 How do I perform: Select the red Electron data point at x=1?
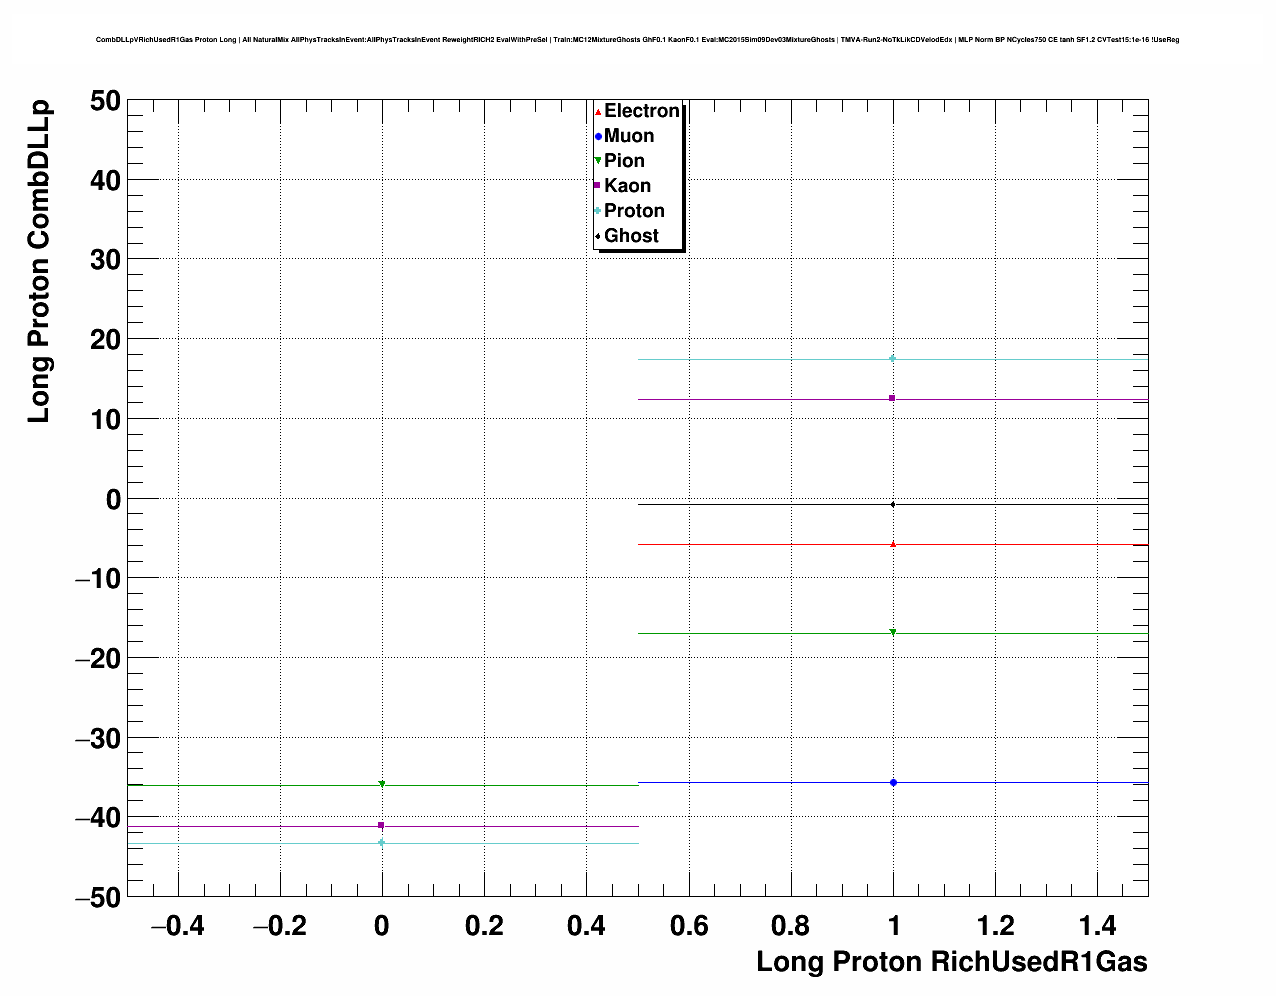(893, 544)
